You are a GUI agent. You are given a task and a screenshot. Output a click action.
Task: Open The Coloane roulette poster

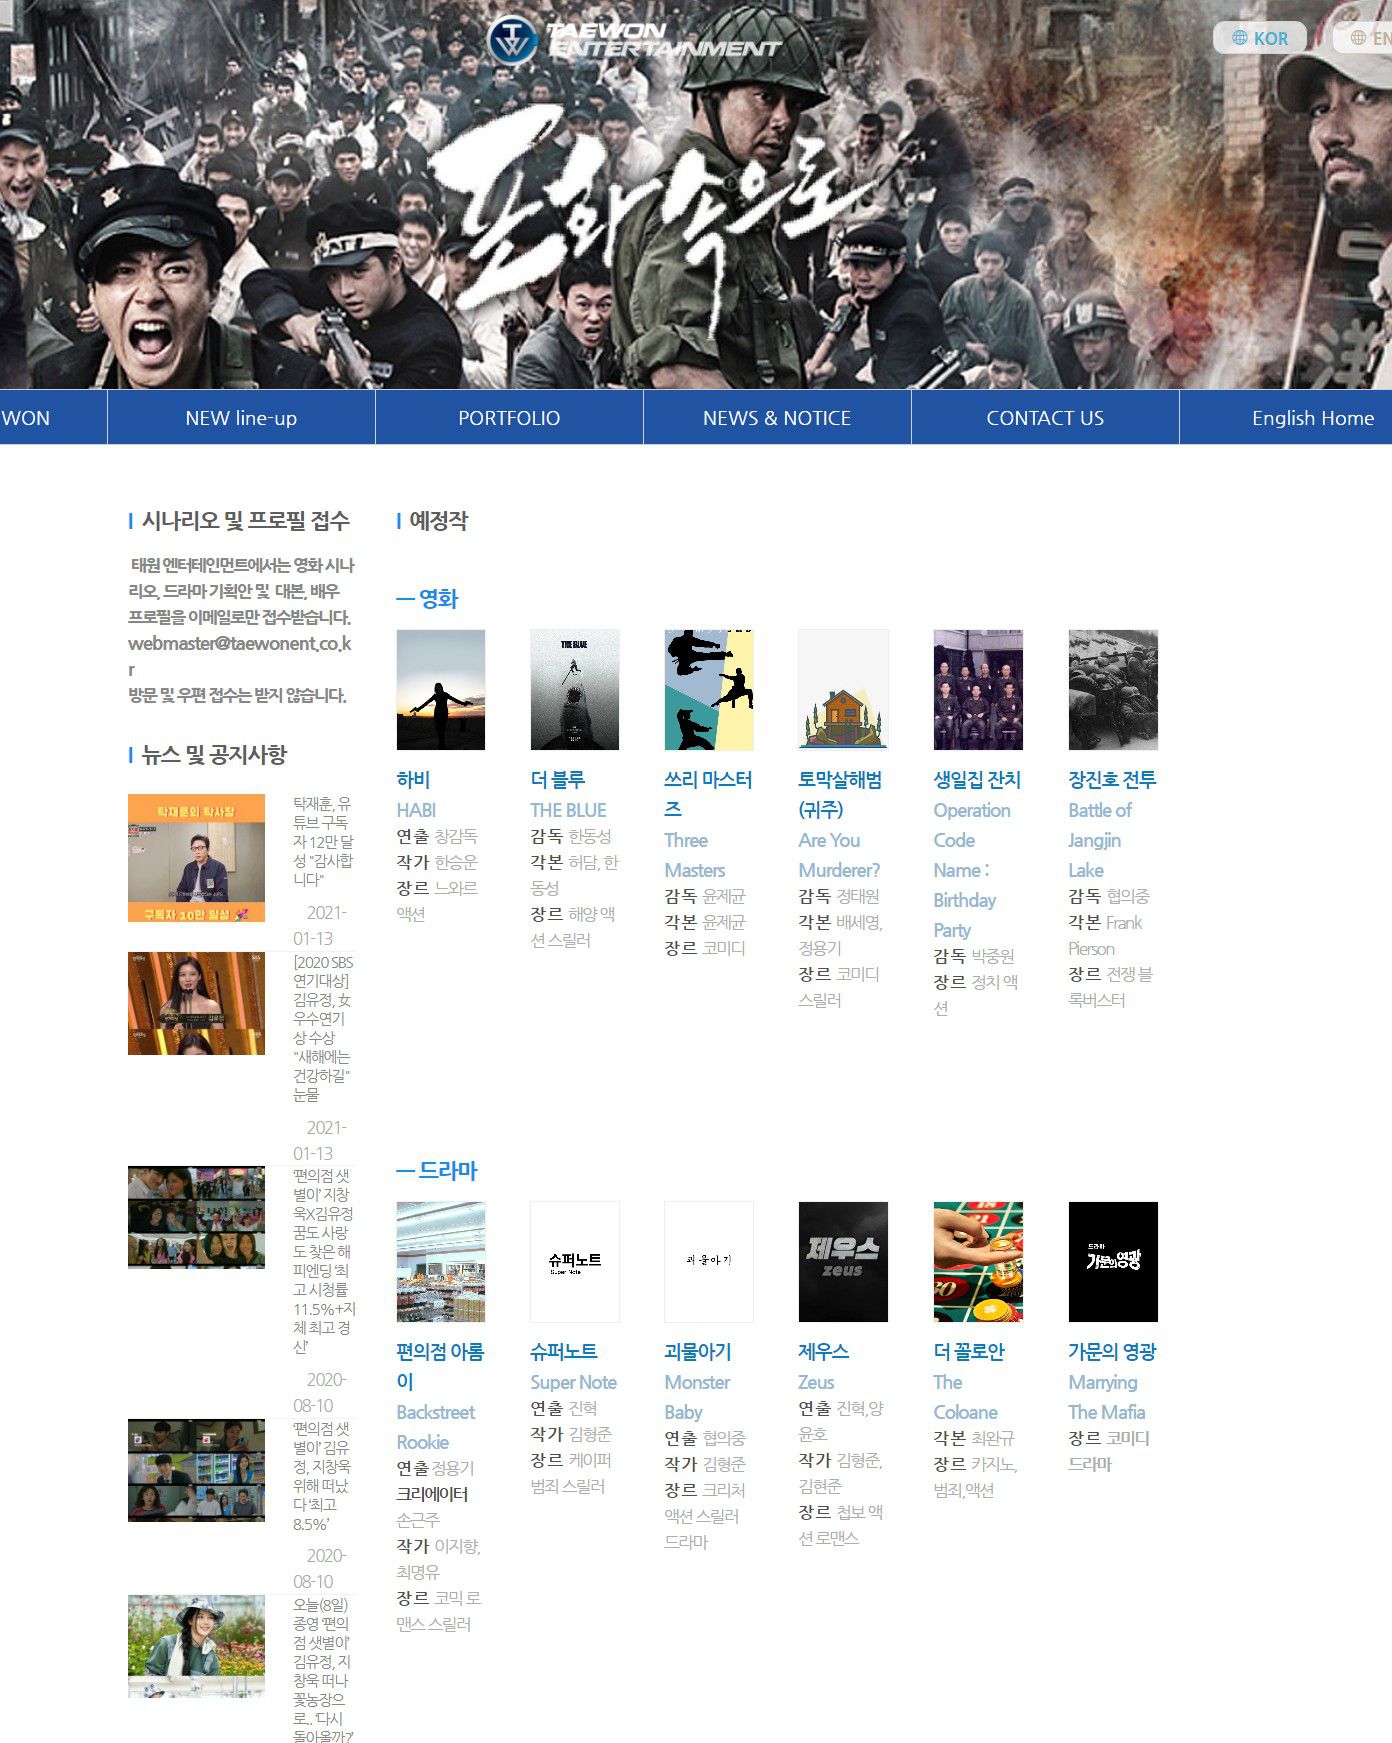tap(978, 1262)
